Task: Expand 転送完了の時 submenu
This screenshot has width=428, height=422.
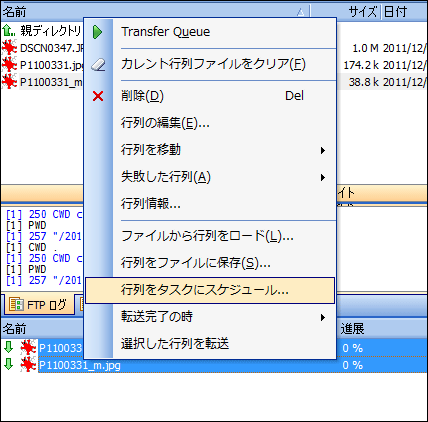Action: click(210, 317)
